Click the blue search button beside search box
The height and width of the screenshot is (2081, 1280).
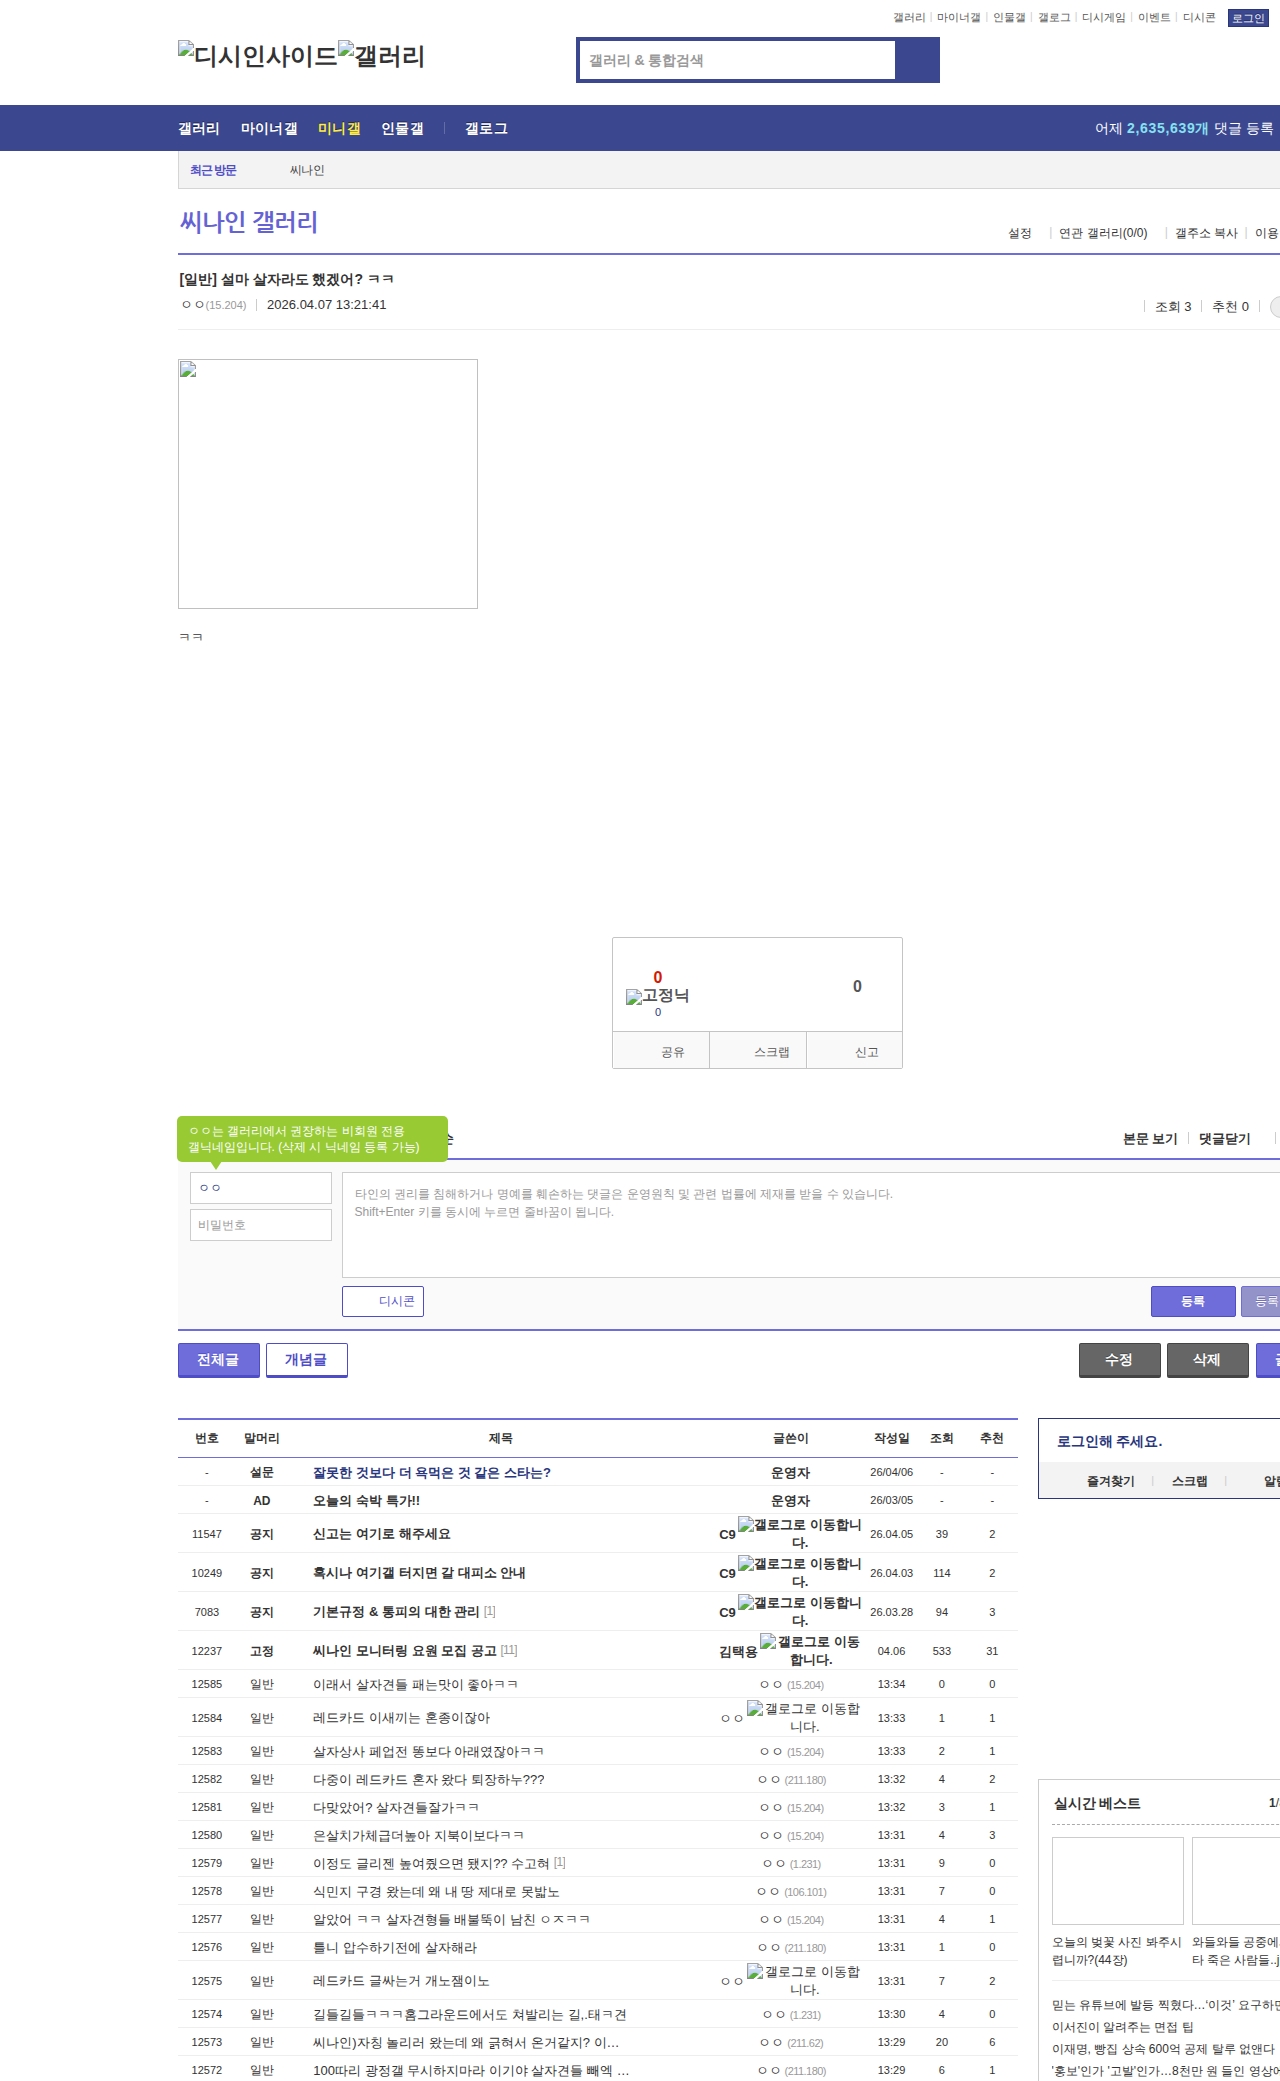917,60
